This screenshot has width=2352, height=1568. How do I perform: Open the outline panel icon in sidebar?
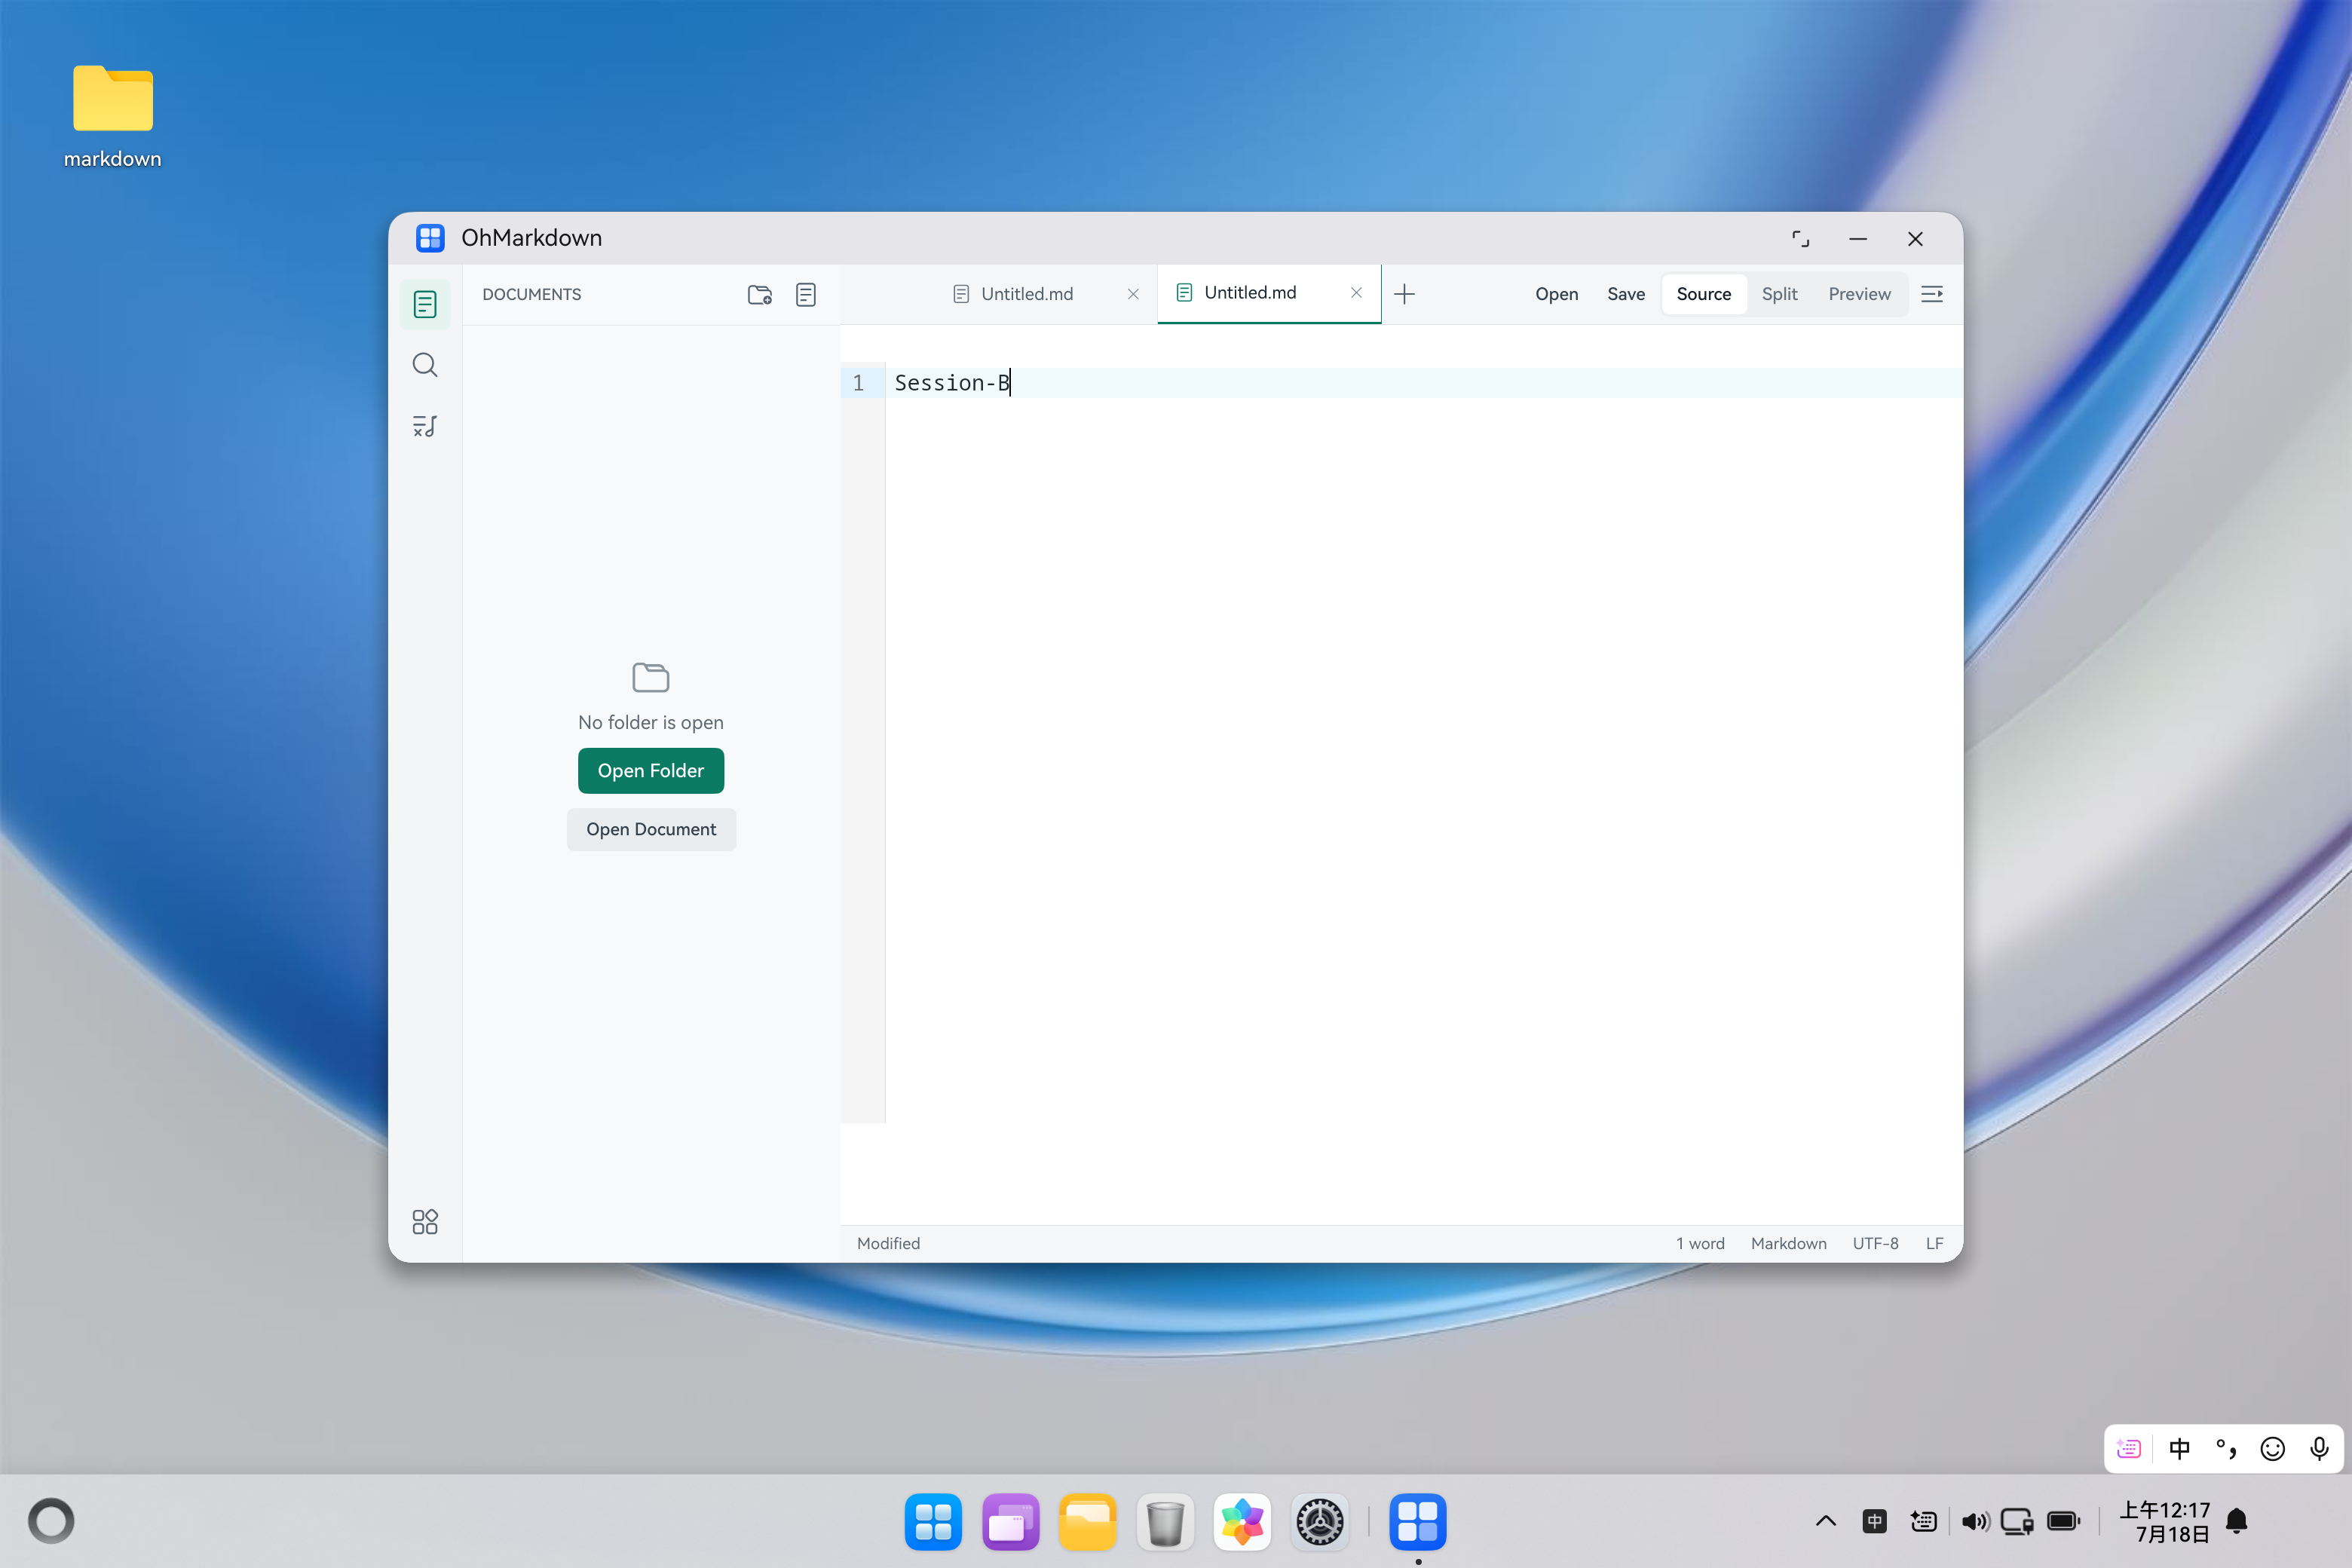425,426
